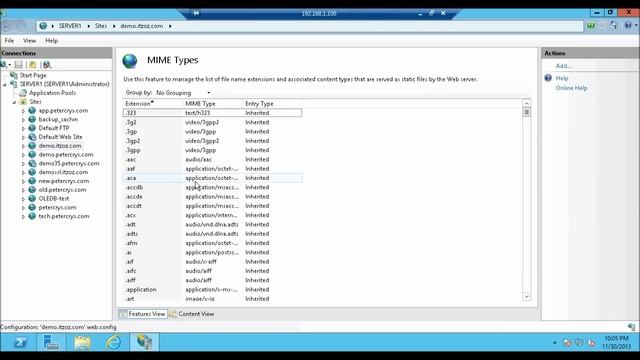Click the OLEDB-test site globe icon

[x=32, y=198]
